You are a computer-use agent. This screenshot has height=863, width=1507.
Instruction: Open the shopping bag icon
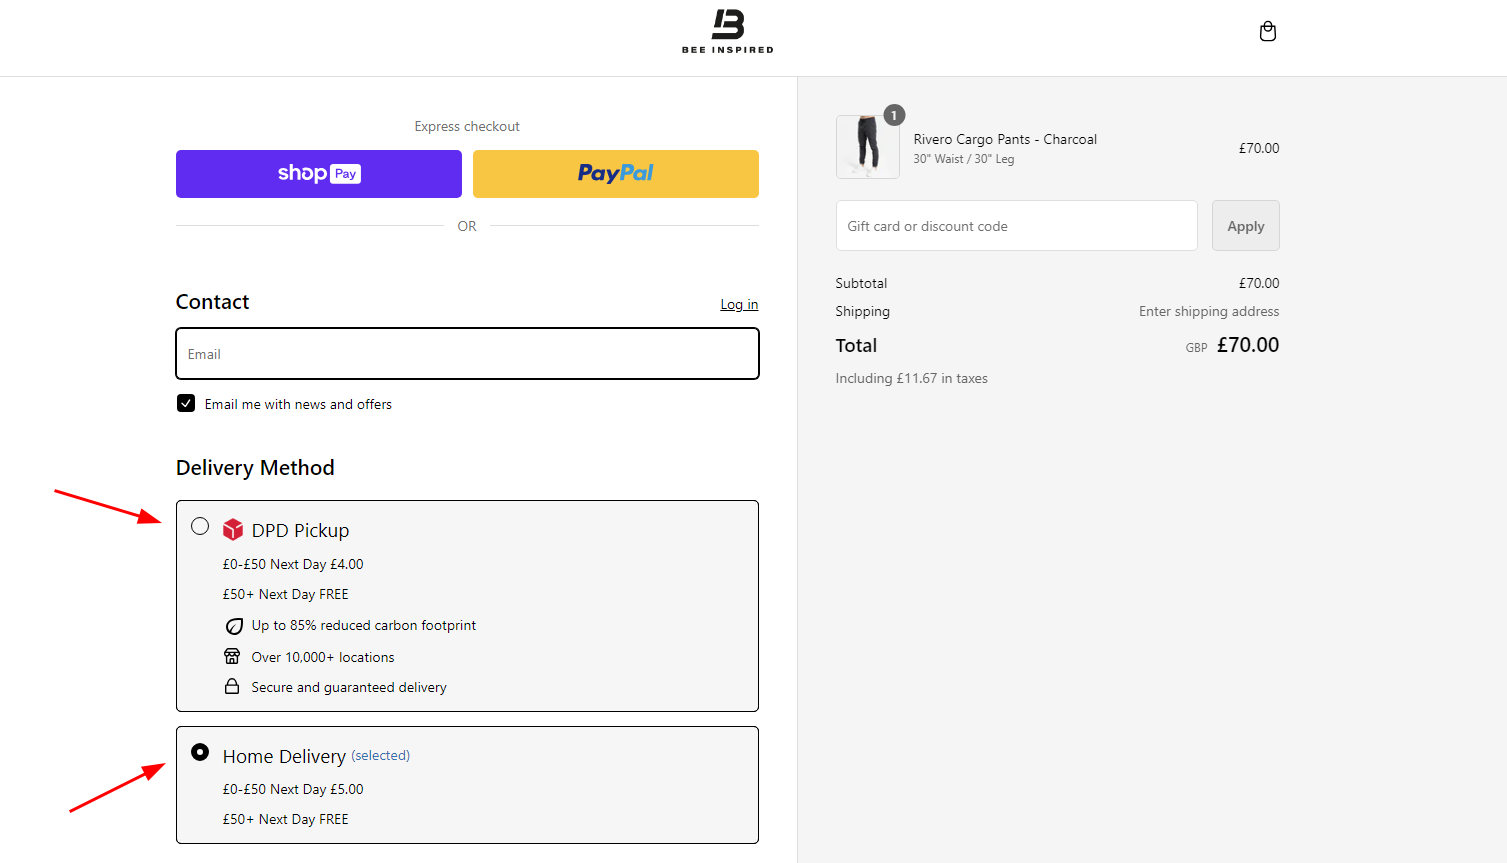pos(1267,31)
